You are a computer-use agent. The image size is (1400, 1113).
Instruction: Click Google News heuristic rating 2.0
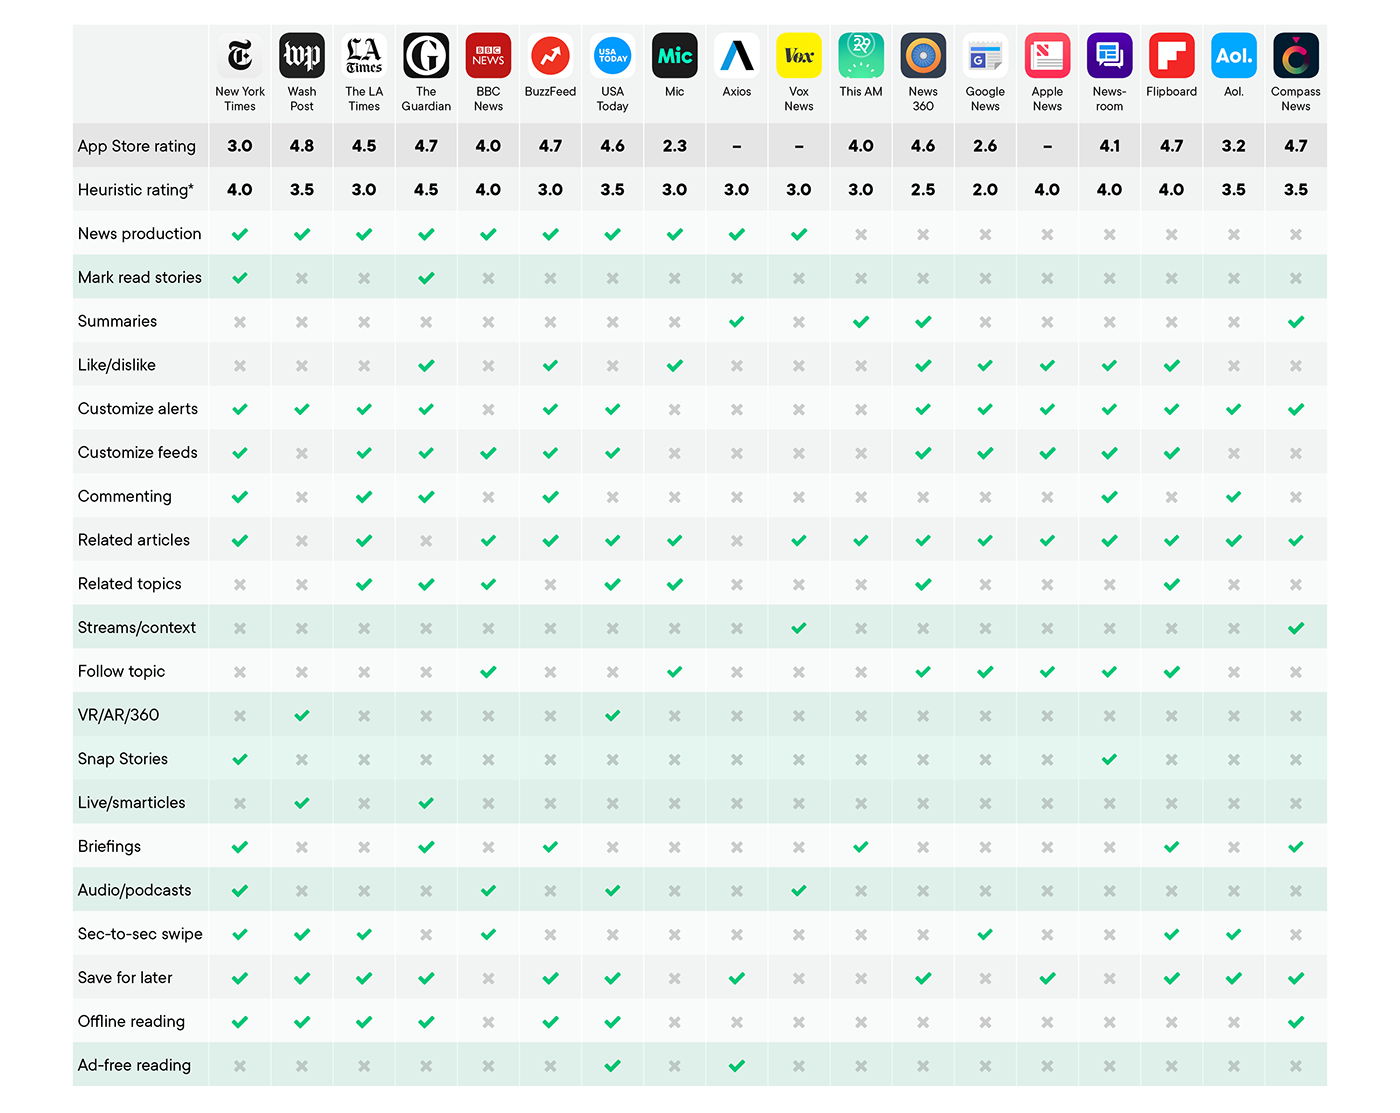[985, 190]
